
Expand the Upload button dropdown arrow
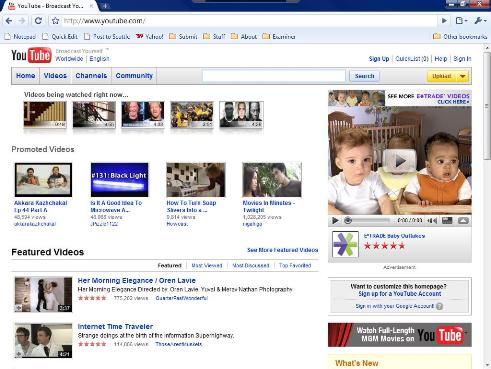pyautogui.click(x=463, y=76)
